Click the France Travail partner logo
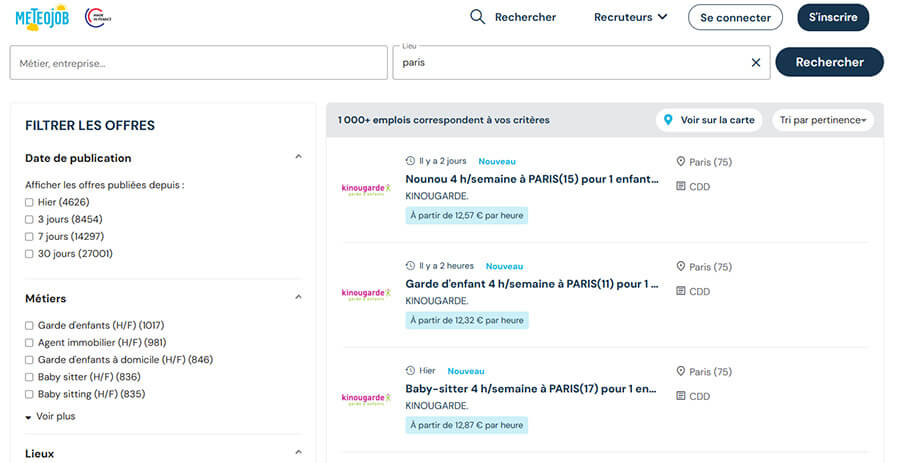This screenshot has width=900, height=463. pyautogui.click(x=98, y=17)
